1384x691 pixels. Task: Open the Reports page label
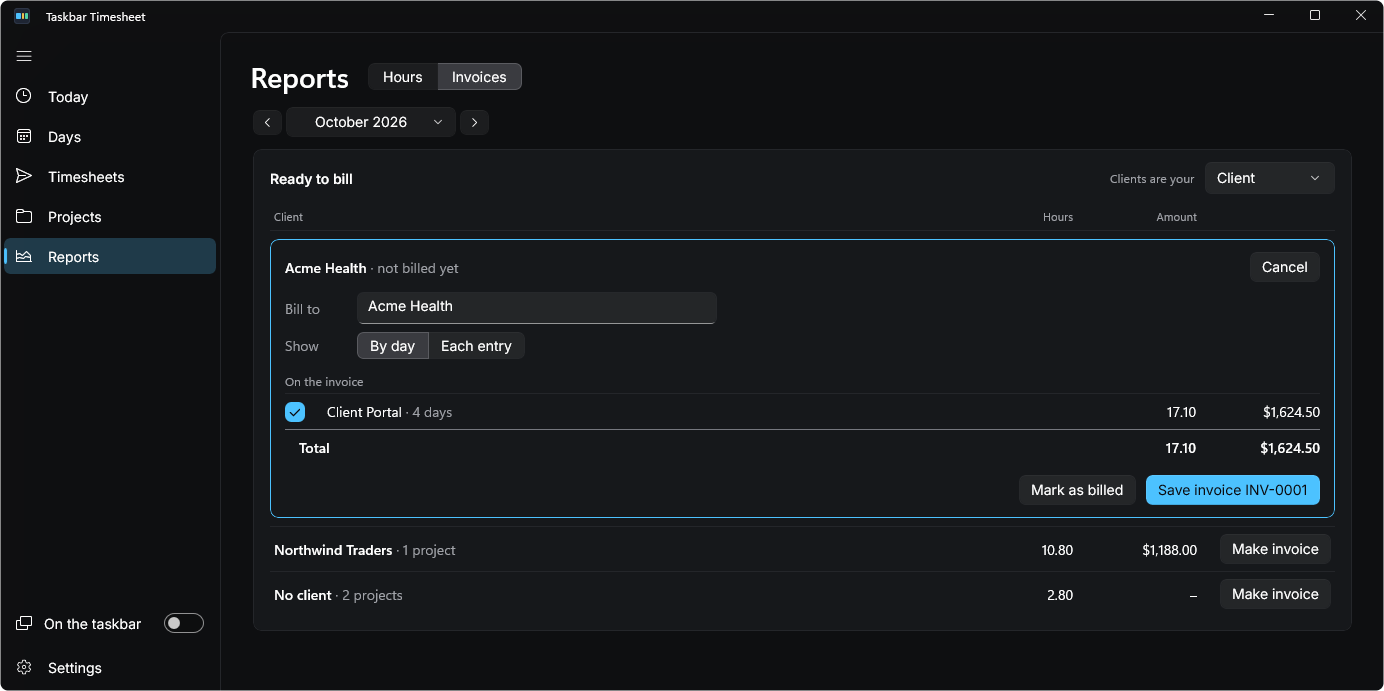[74, 257]
